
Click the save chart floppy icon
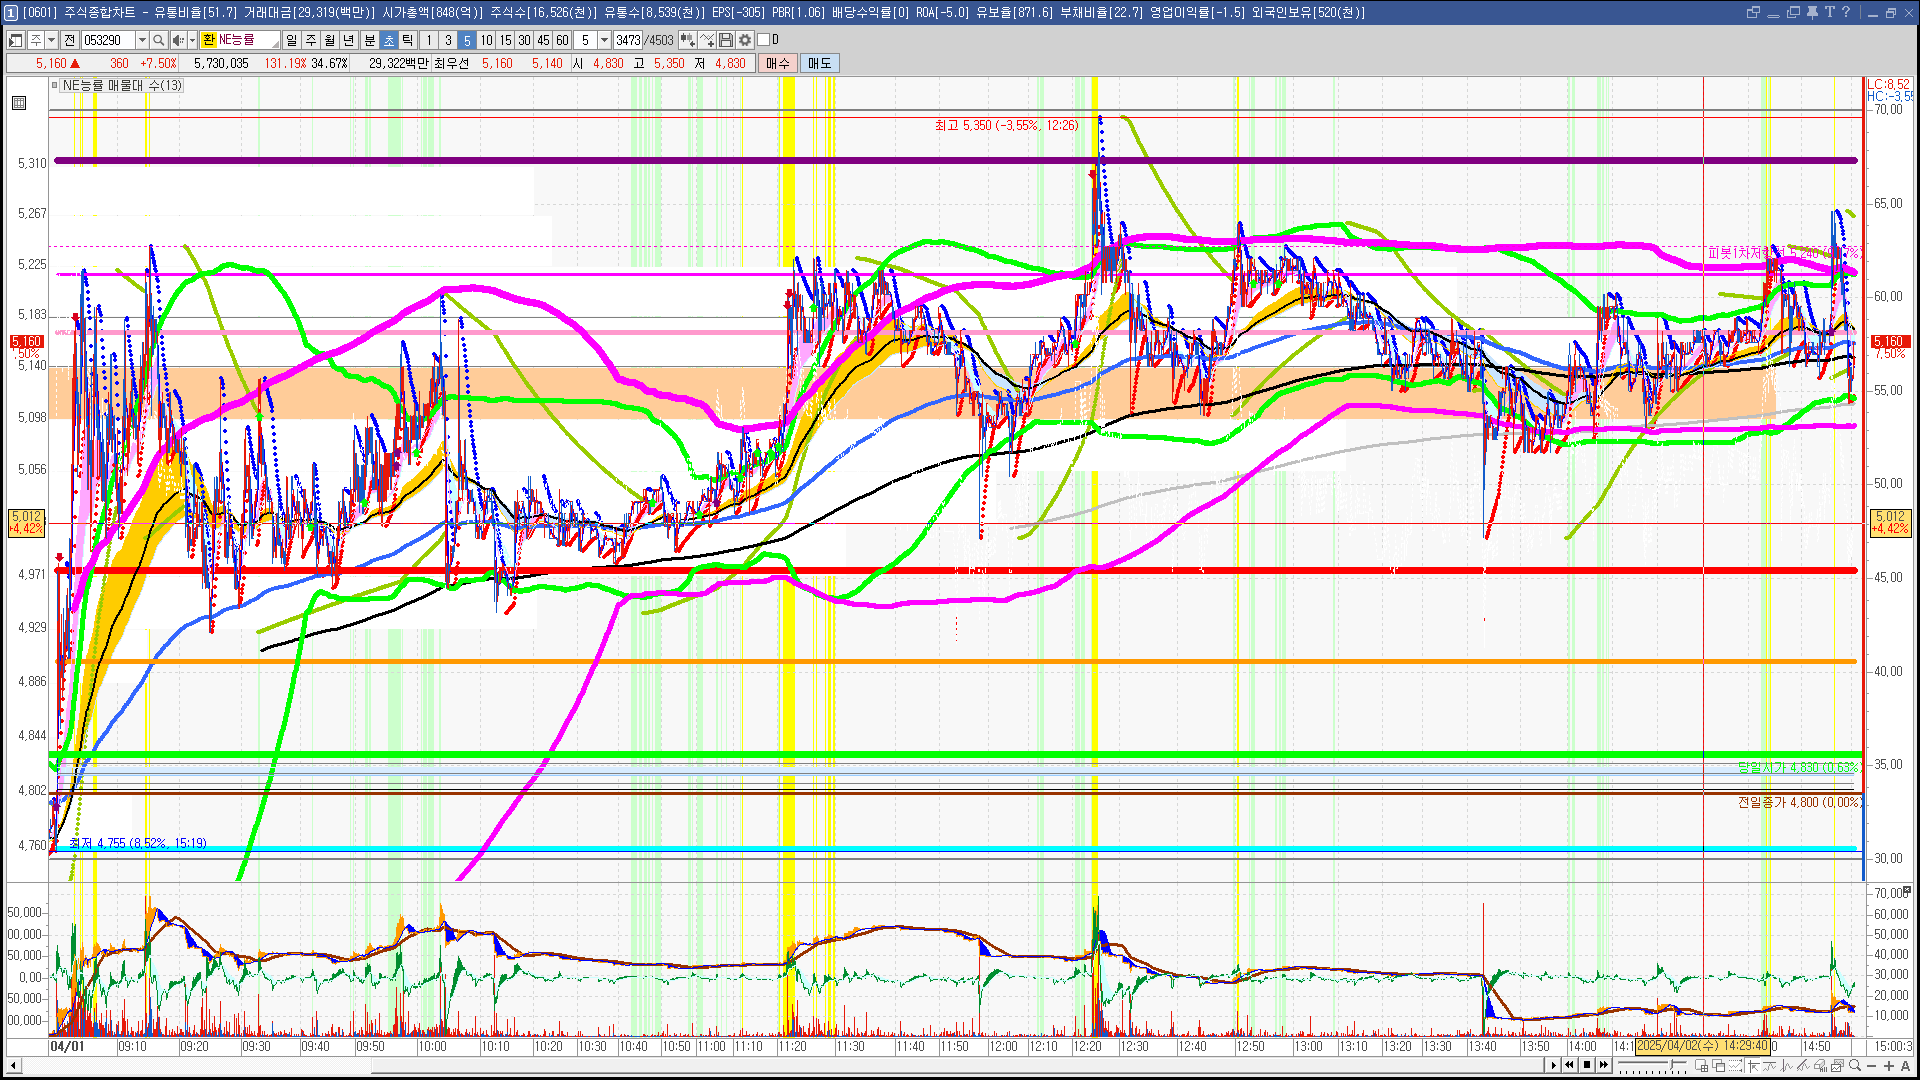click(x=726, y=40)
